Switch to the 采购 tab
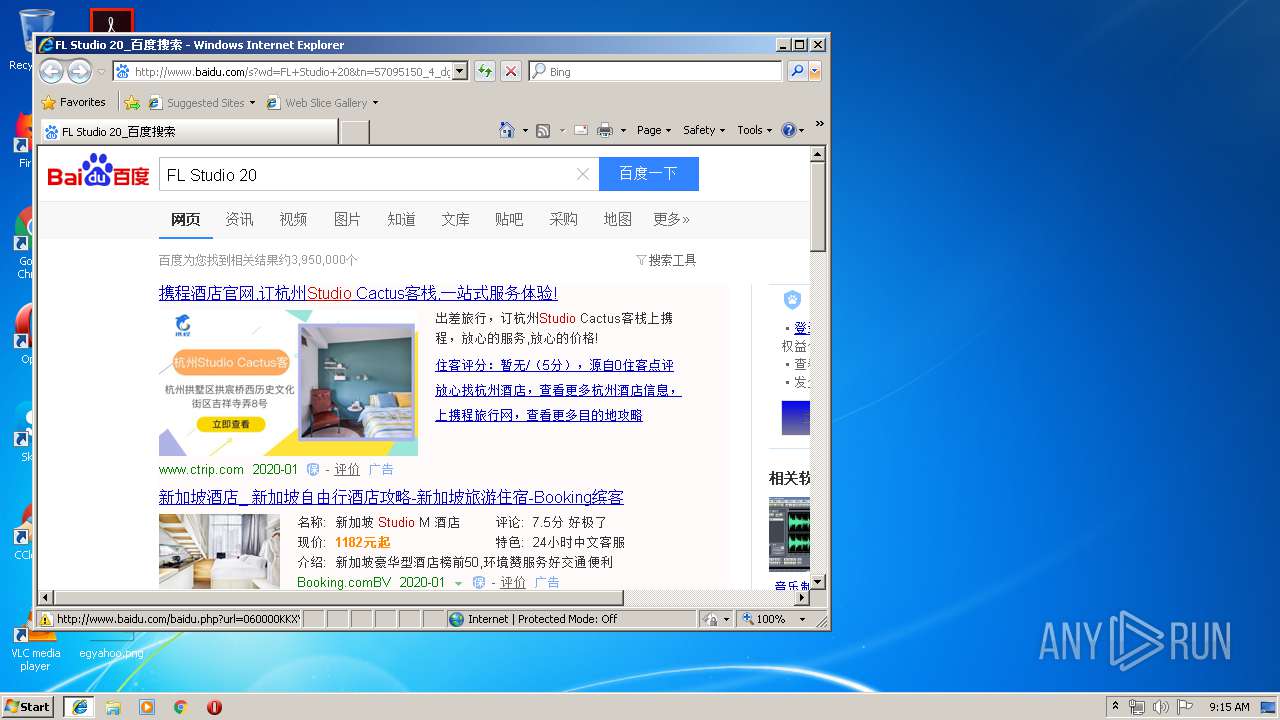This screenshot has width=1280, height=720. 563,219
